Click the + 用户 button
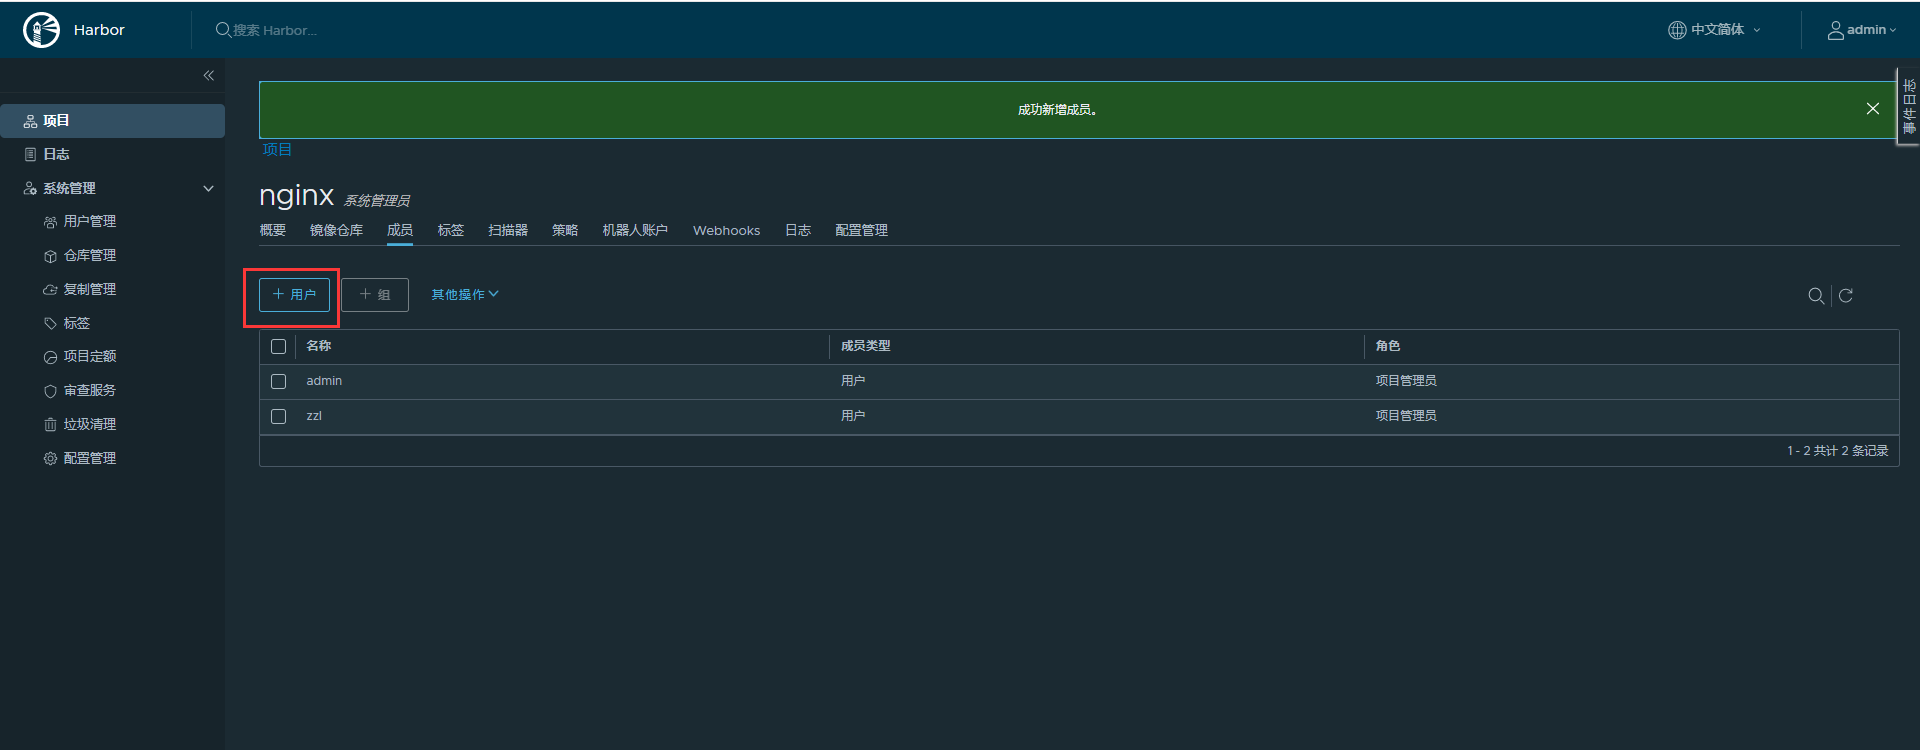Screen dimensions: 1920x750 (x=294, y=295)
